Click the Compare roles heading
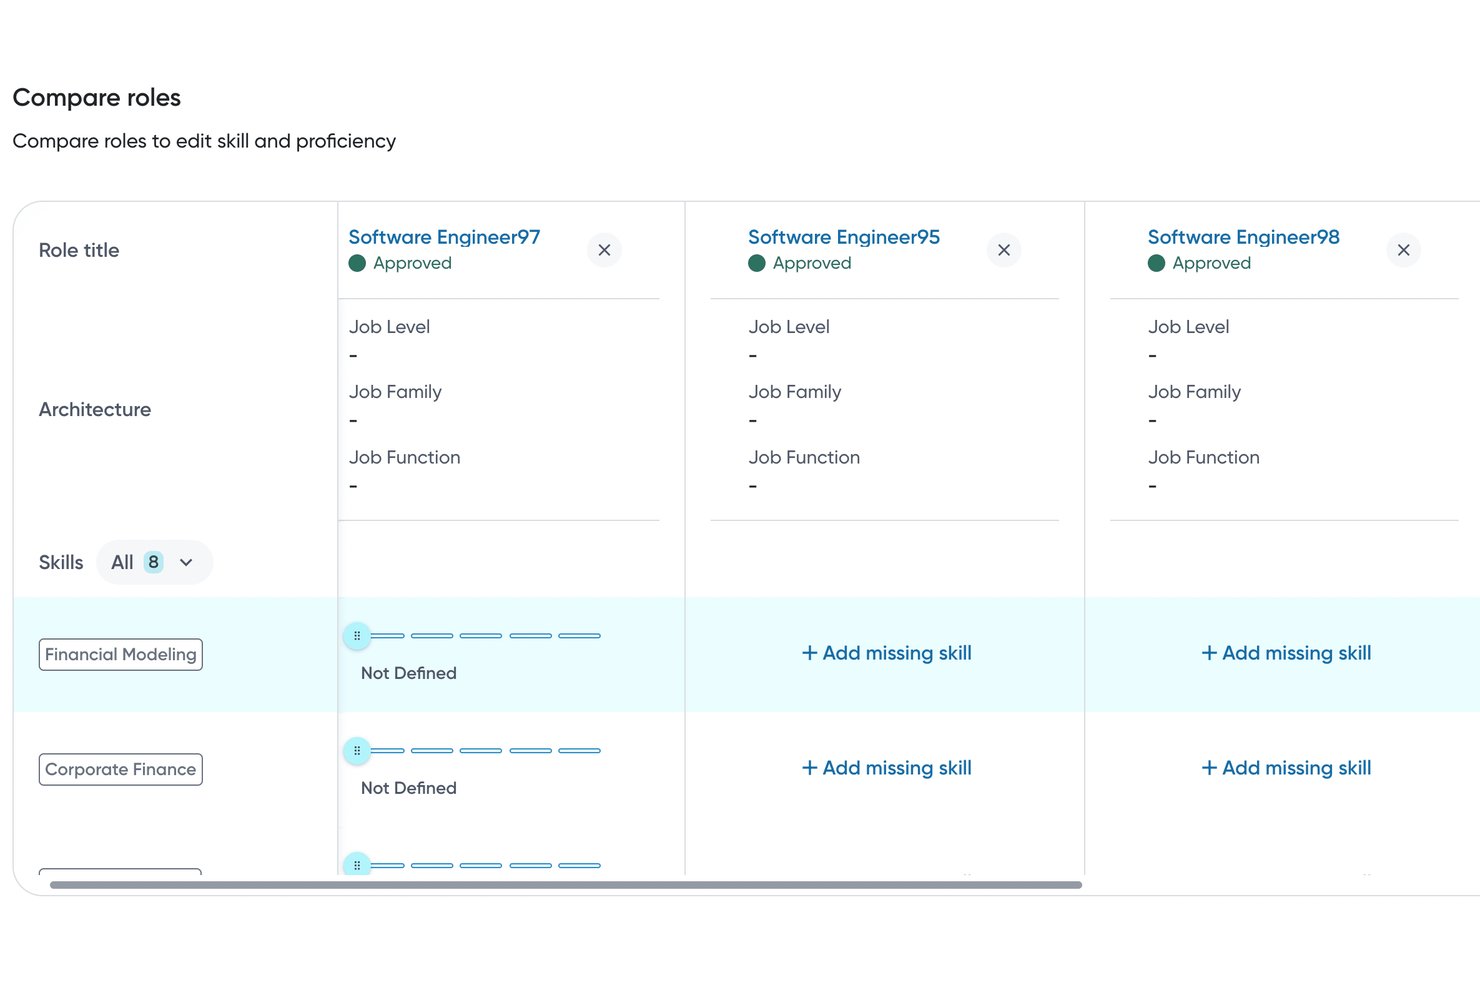The height and width of the screenshot is (987, 1480). pos(97,97)
